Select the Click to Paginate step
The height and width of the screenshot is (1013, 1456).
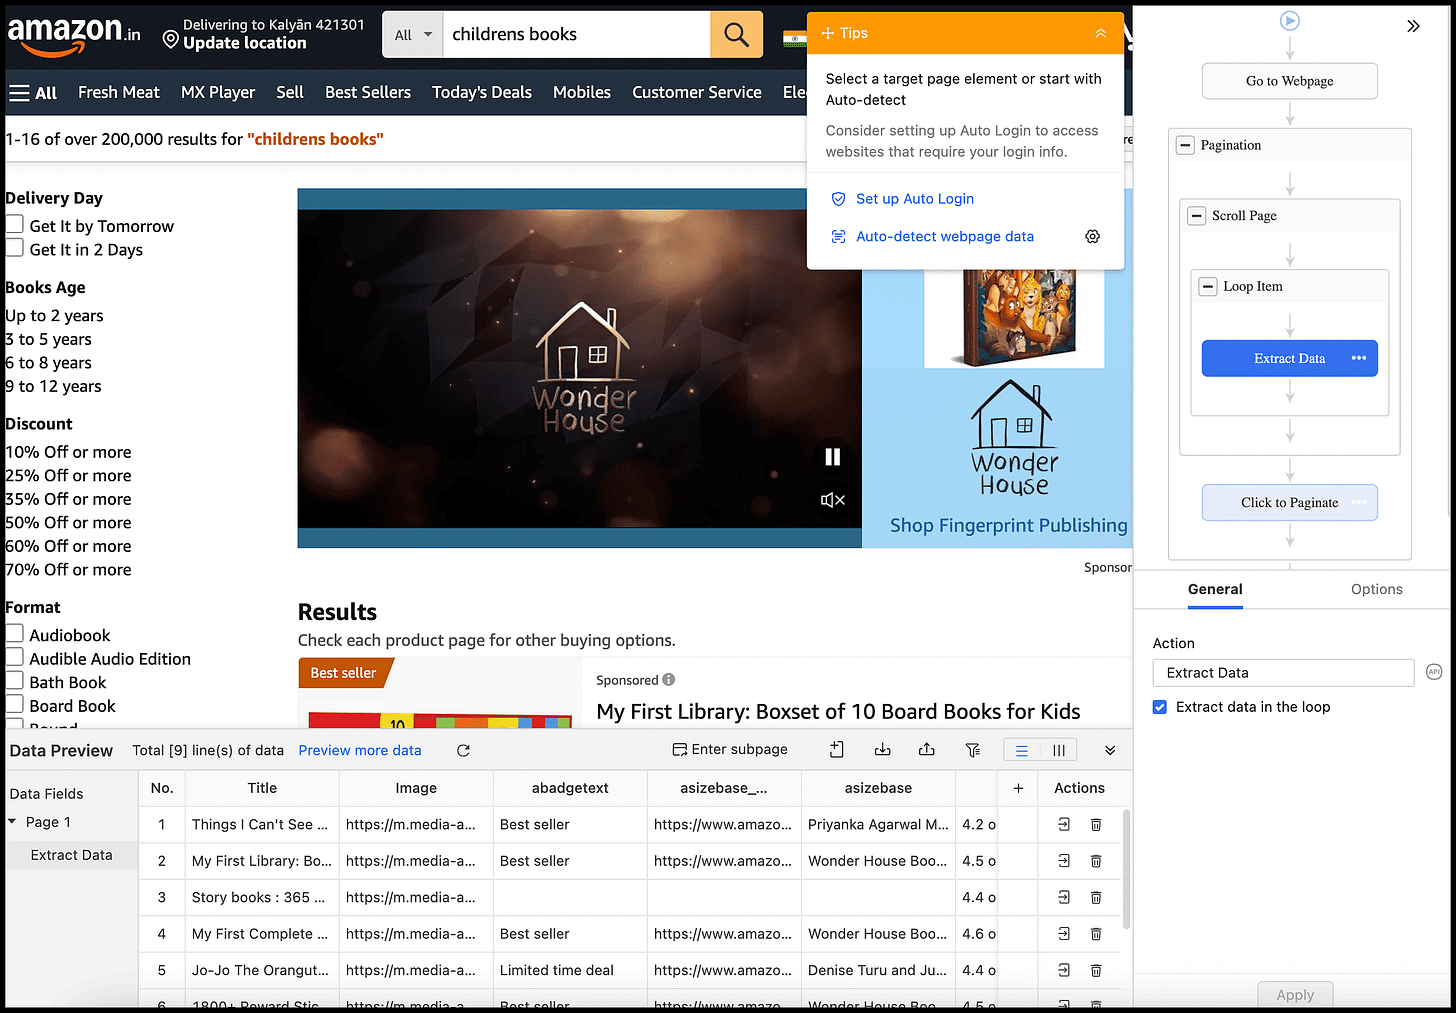pos(1289,502)
